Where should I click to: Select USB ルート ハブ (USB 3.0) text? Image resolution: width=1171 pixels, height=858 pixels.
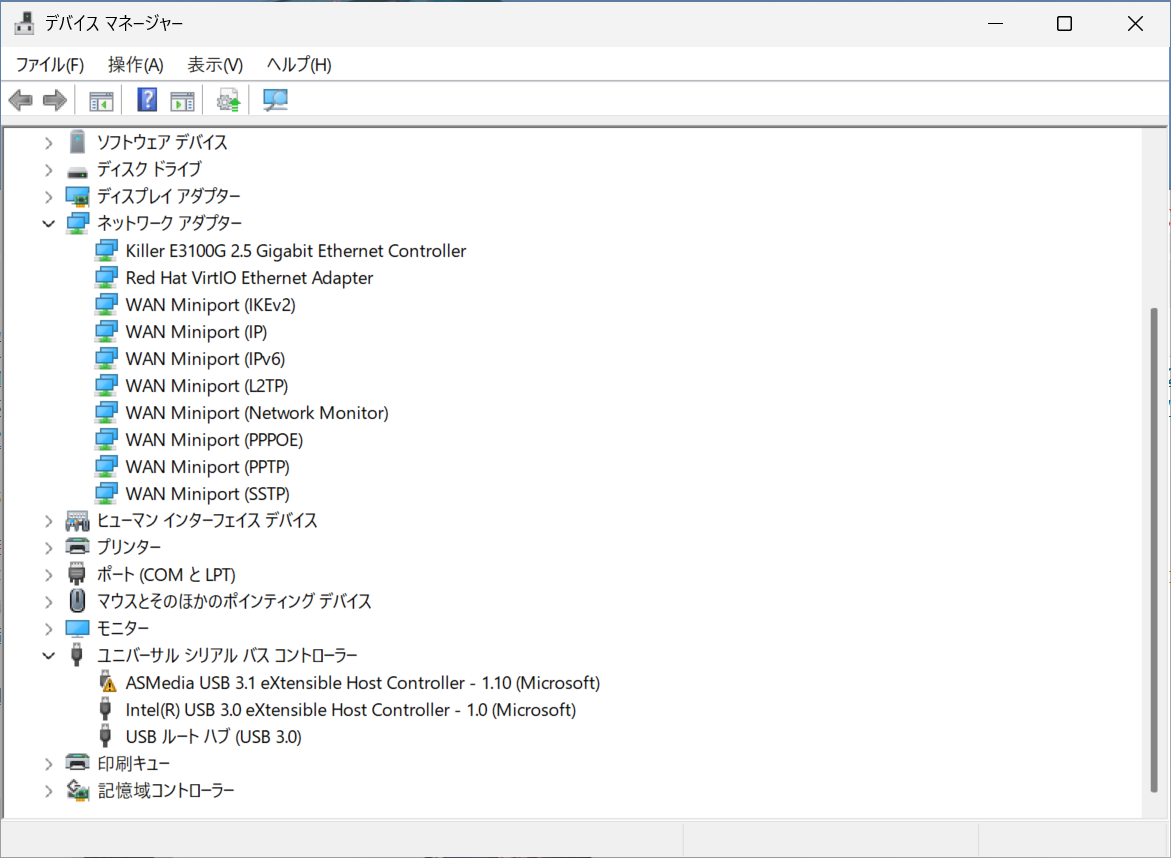214,736
